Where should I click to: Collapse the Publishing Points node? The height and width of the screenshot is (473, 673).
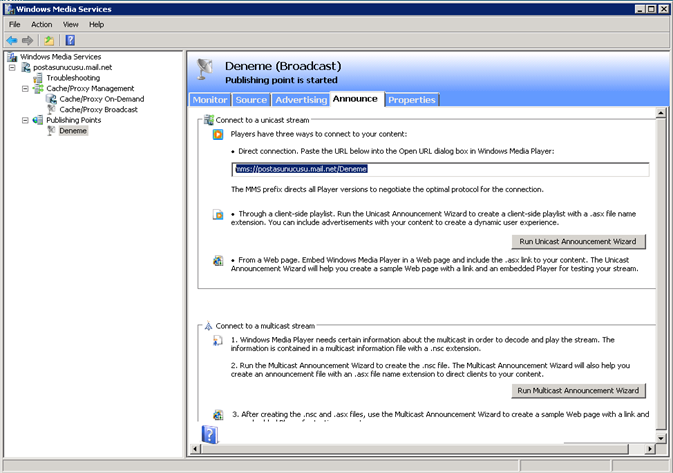click(24, 120)
